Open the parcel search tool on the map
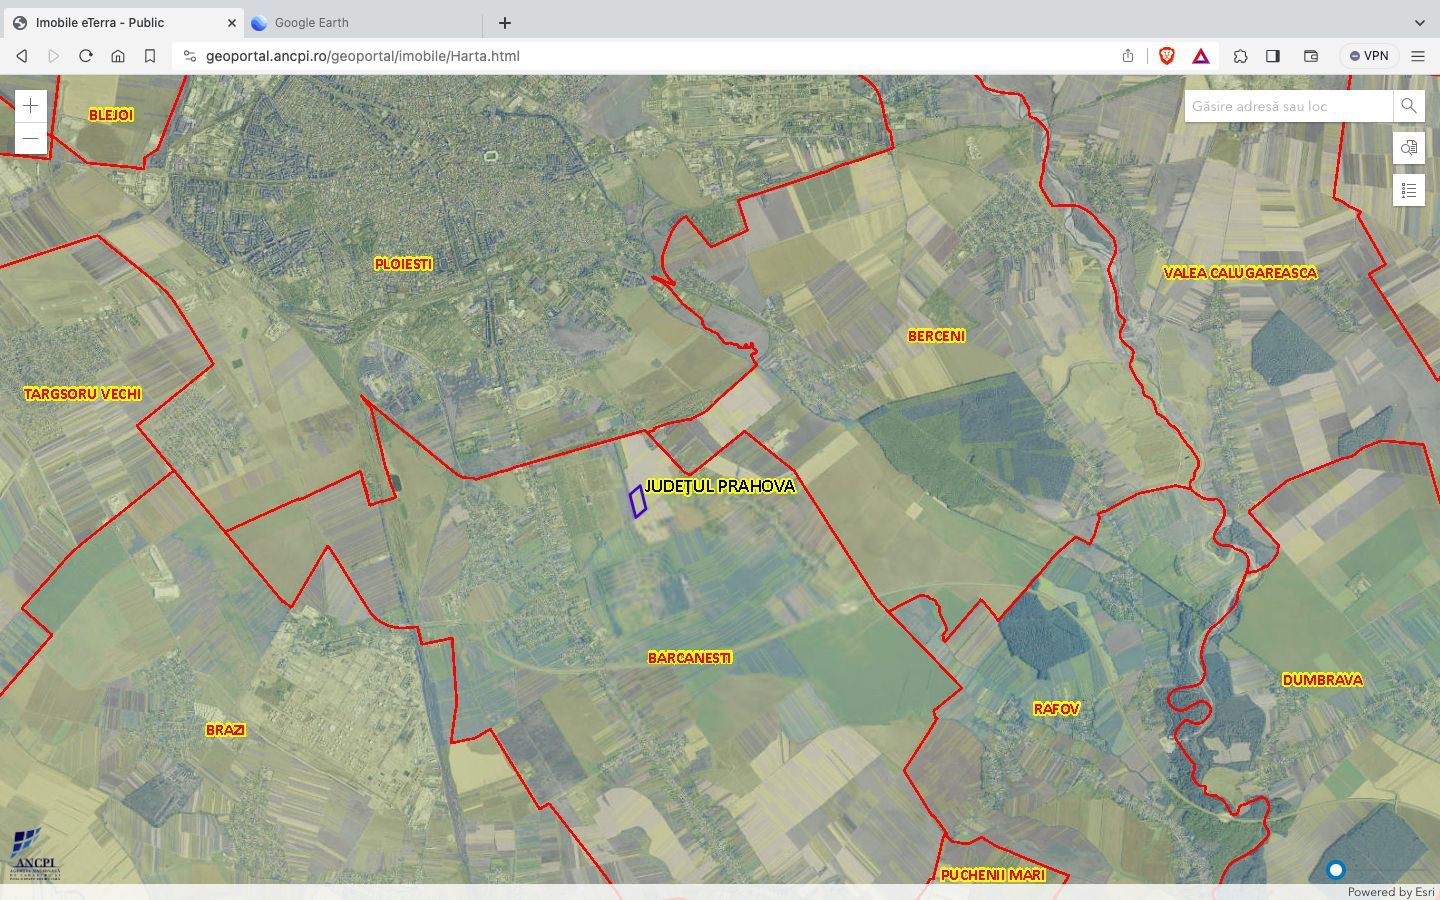 coord(1409,147)
